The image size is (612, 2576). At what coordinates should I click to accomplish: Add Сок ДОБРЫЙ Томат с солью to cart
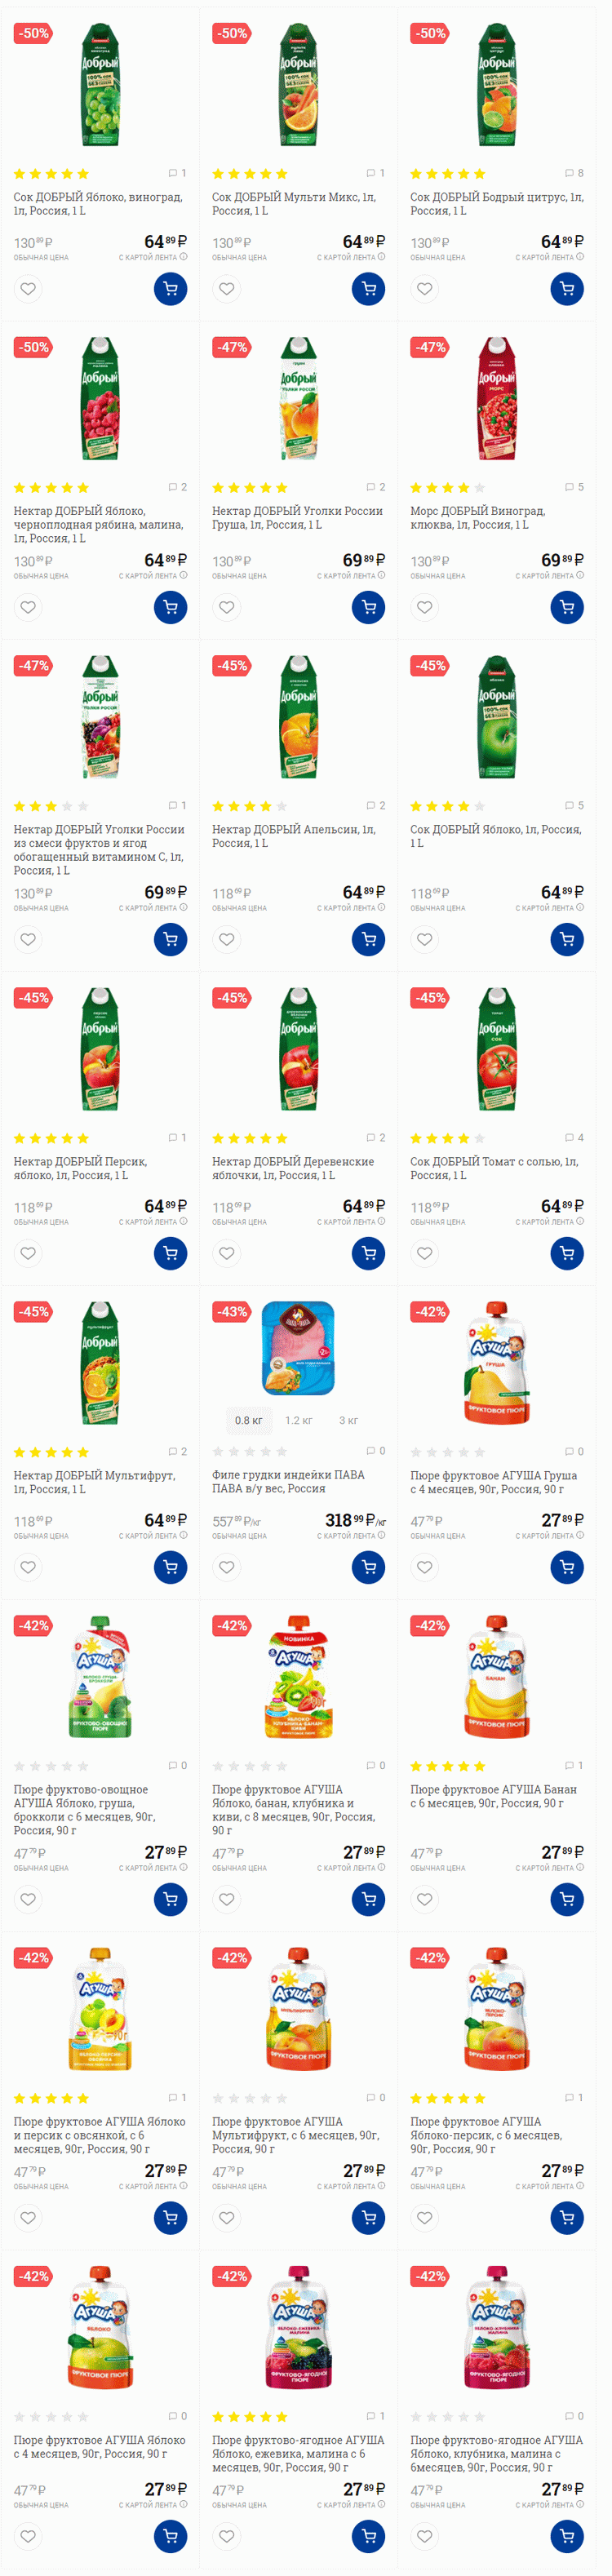coord(566,1253)
